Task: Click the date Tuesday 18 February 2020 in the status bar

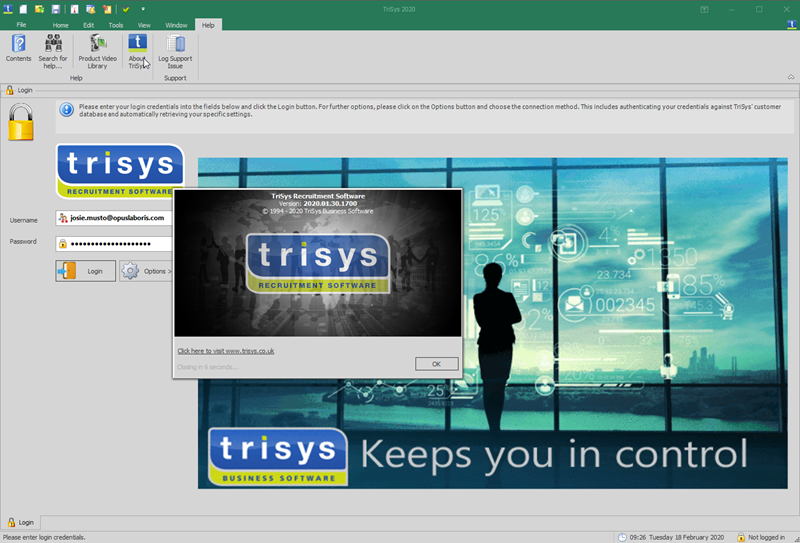Action: pos(686,537)
